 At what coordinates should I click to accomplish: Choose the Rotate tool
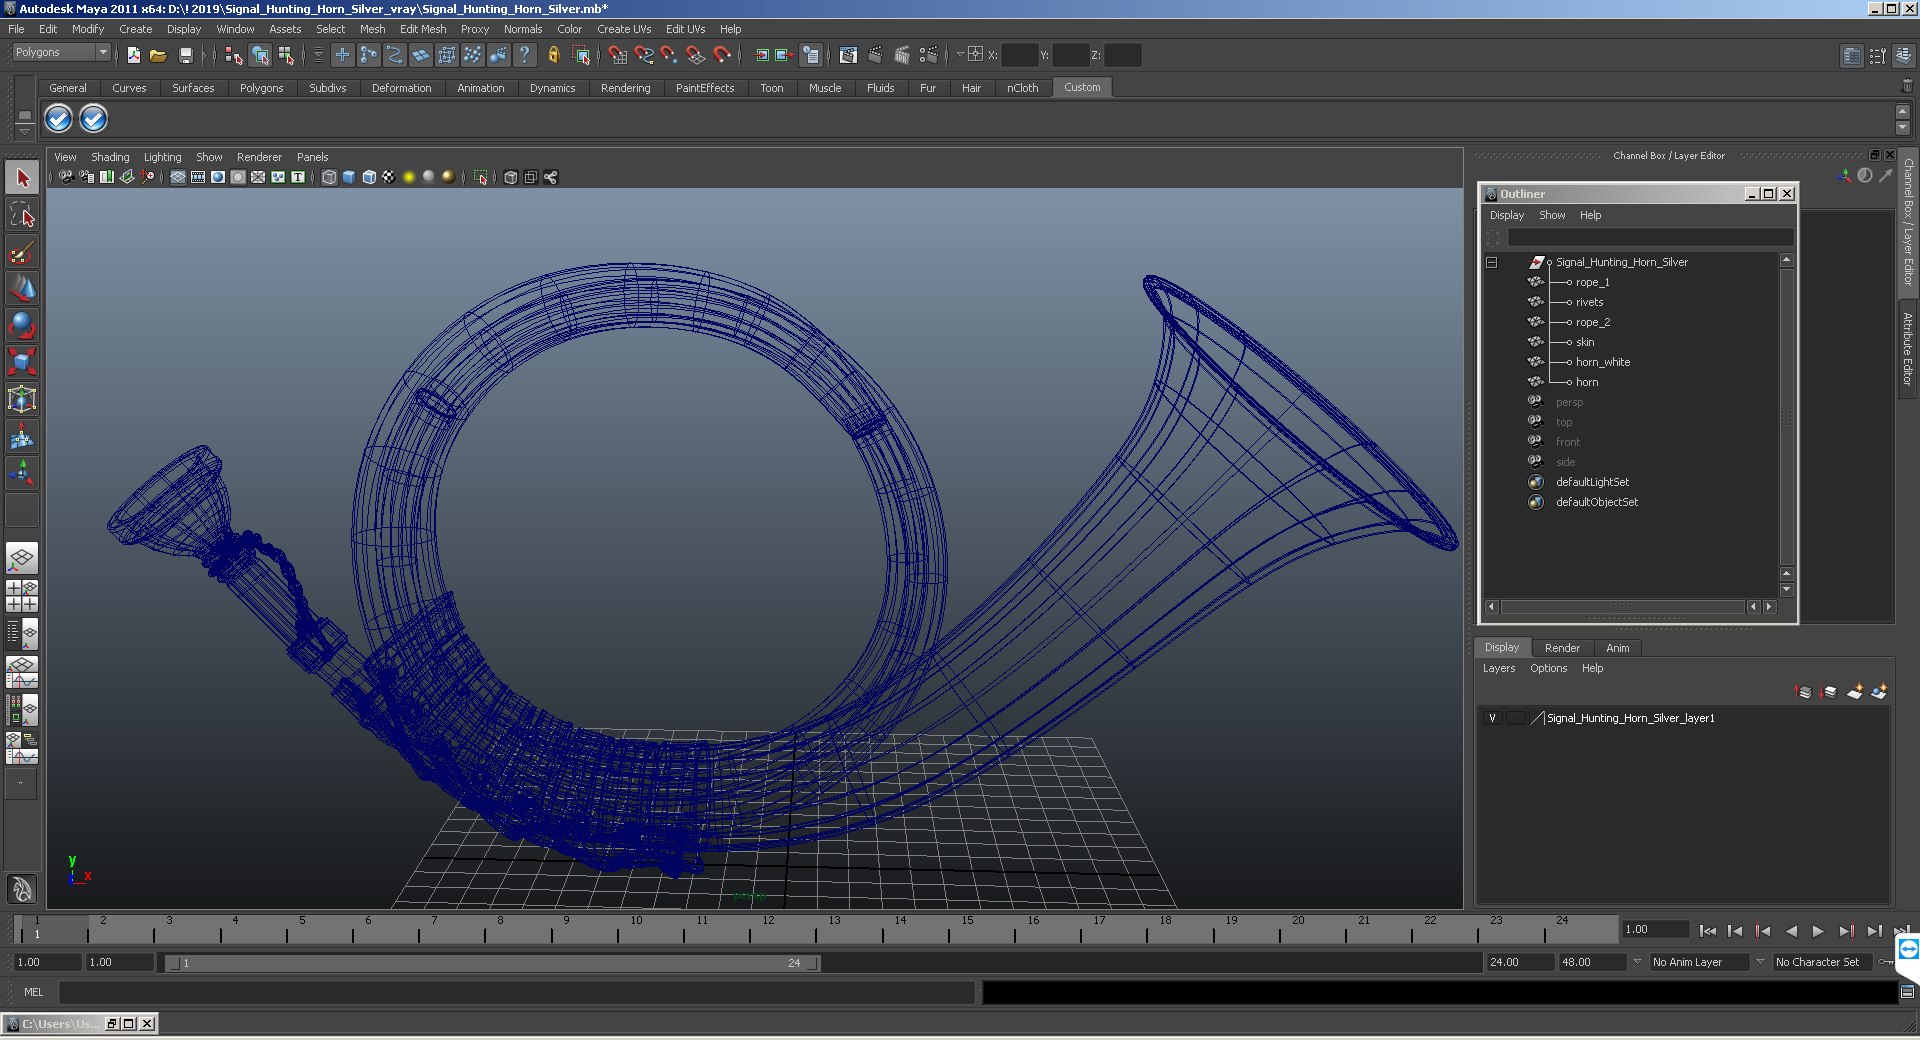tap(22, 326)
